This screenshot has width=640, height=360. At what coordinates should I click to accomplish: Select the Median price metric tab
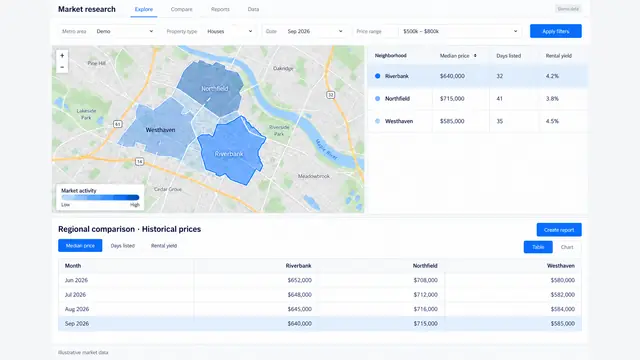[x=80, y=246]
